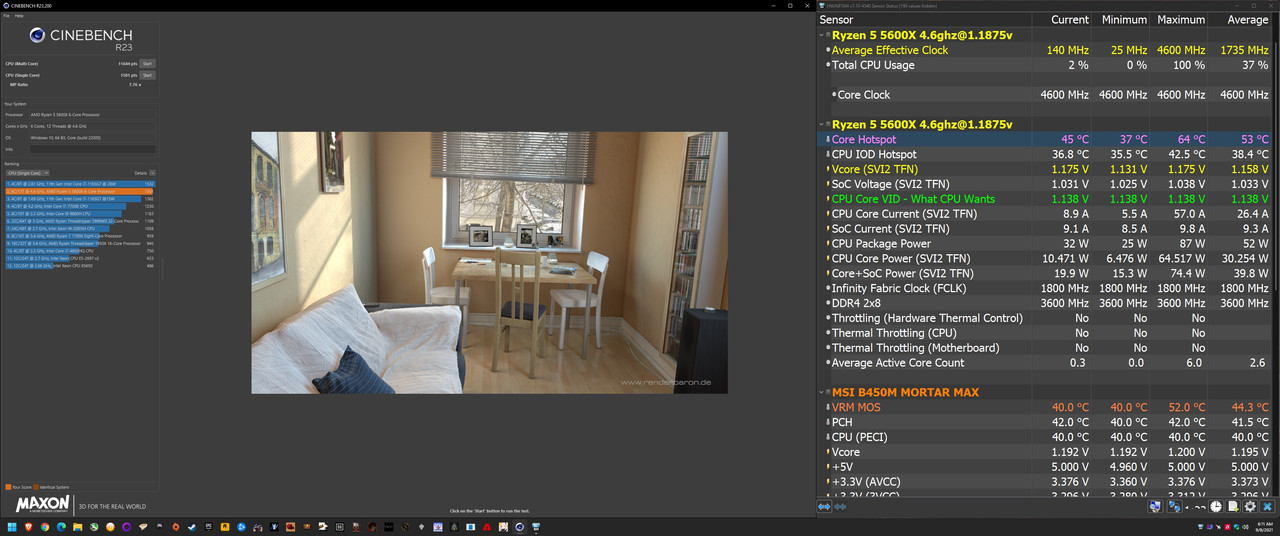Screen dimensions: 1280x536
Task: Click HWiNFO blue X close sensors icon
Action: 1267,506
